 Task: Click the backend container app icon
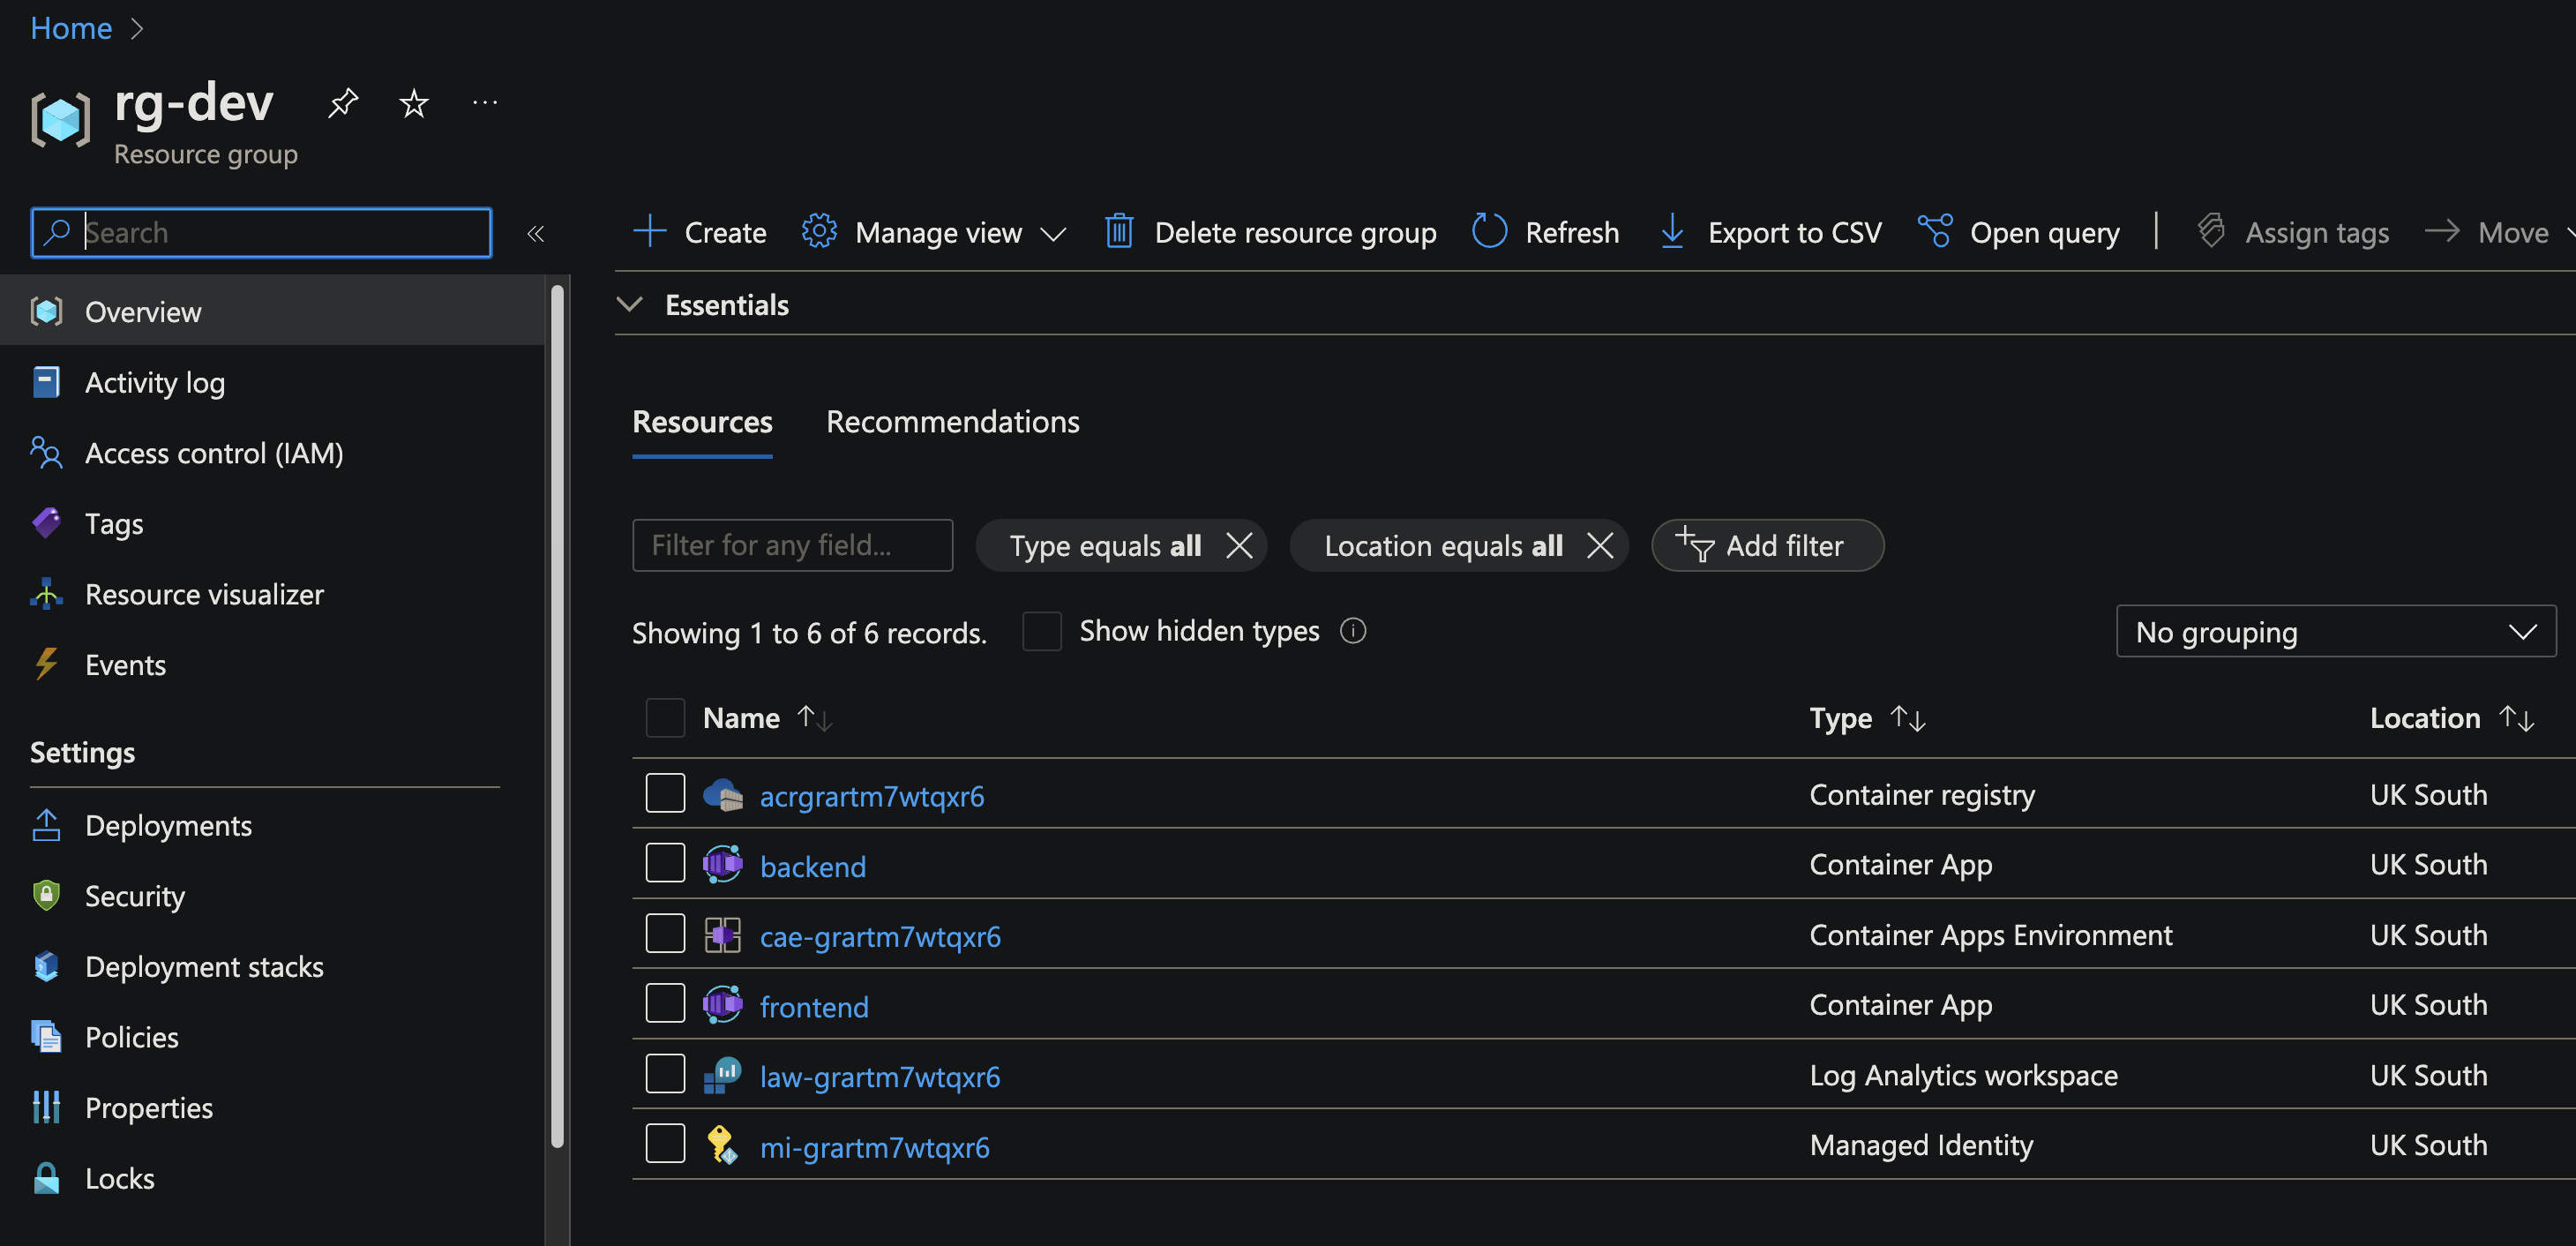[722, 865]
